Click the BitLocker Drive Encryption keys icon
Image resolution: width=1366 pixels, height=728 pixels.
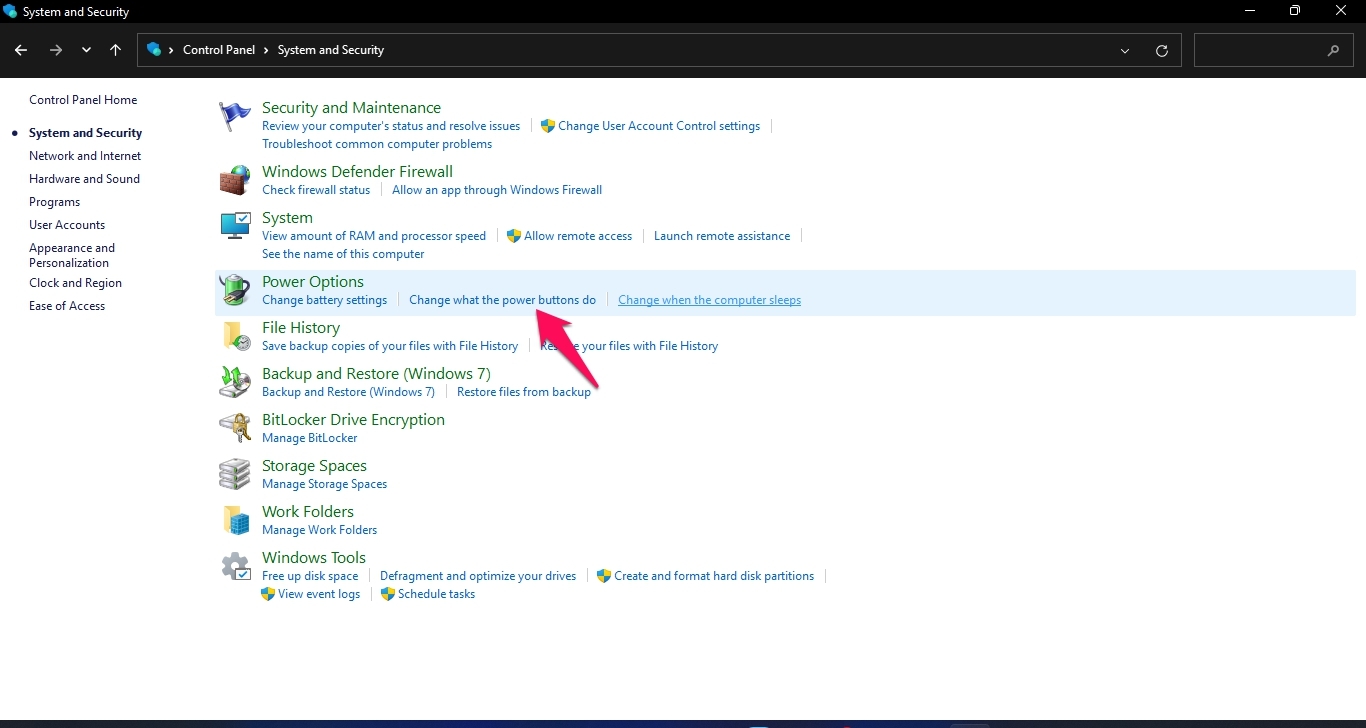235,428
